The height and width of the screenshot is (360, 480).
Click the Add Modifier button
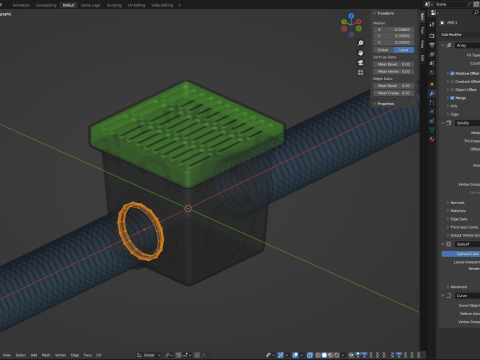(460, 35)
